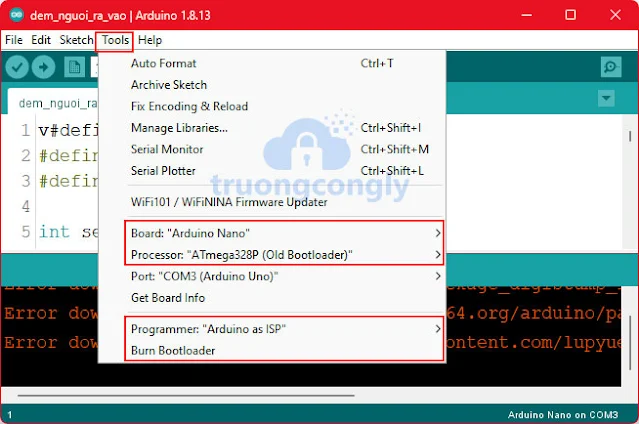The height and width of the screenshot is (424, 639).
Task: Click "Arduino Nano on COM3" status text
Action: click(x=563, y=415)
